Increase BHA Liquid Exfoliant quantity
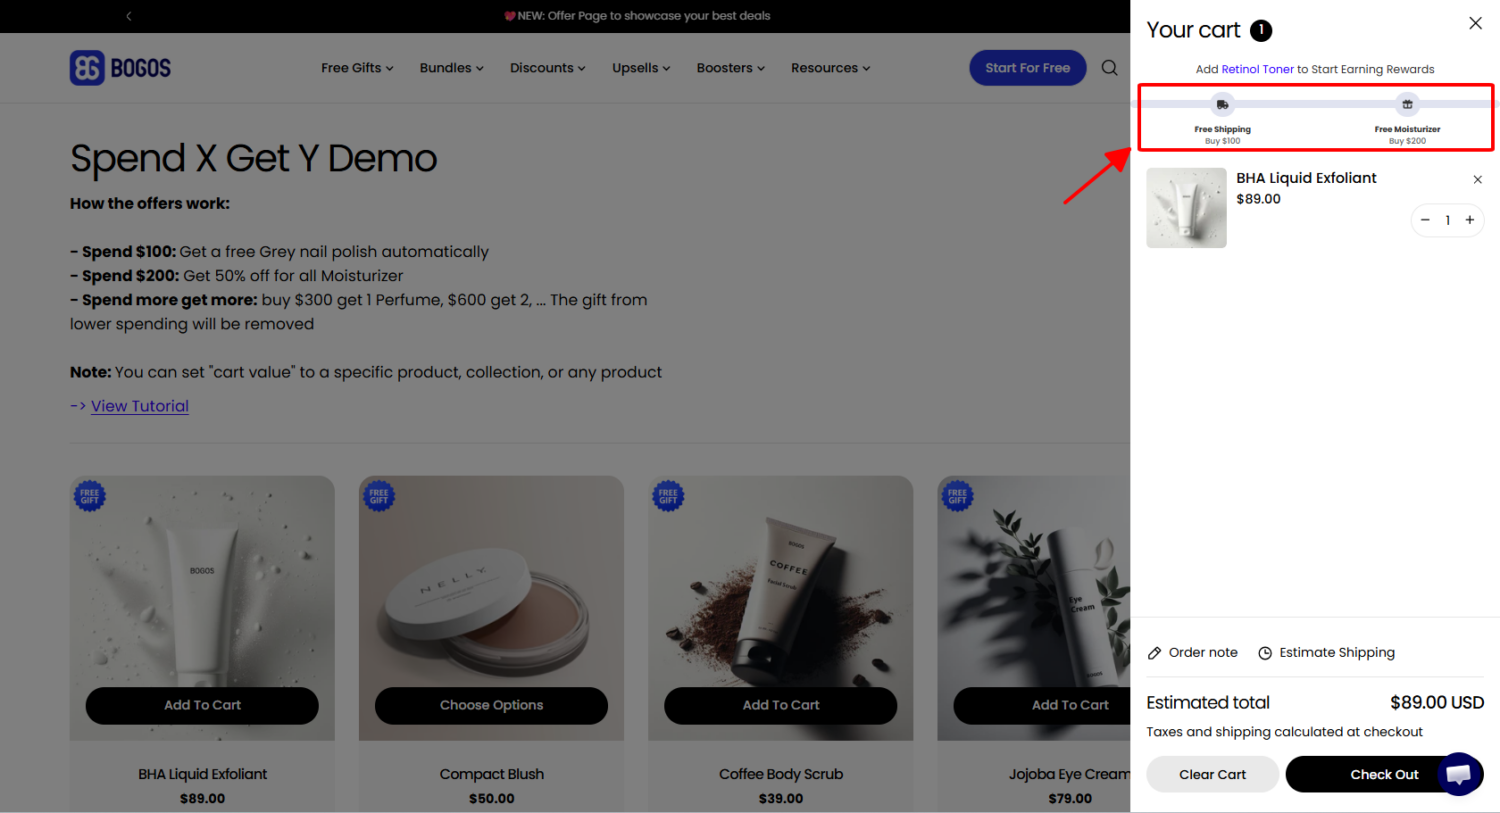 click(1469, 220)
